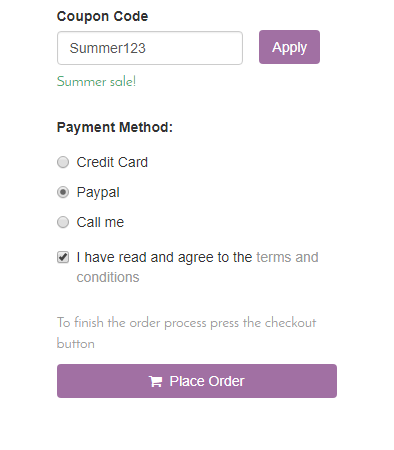The width and height of the screenshot is (394, 450).
Task: Click the Credit Card label text
Action: point(112,162)
